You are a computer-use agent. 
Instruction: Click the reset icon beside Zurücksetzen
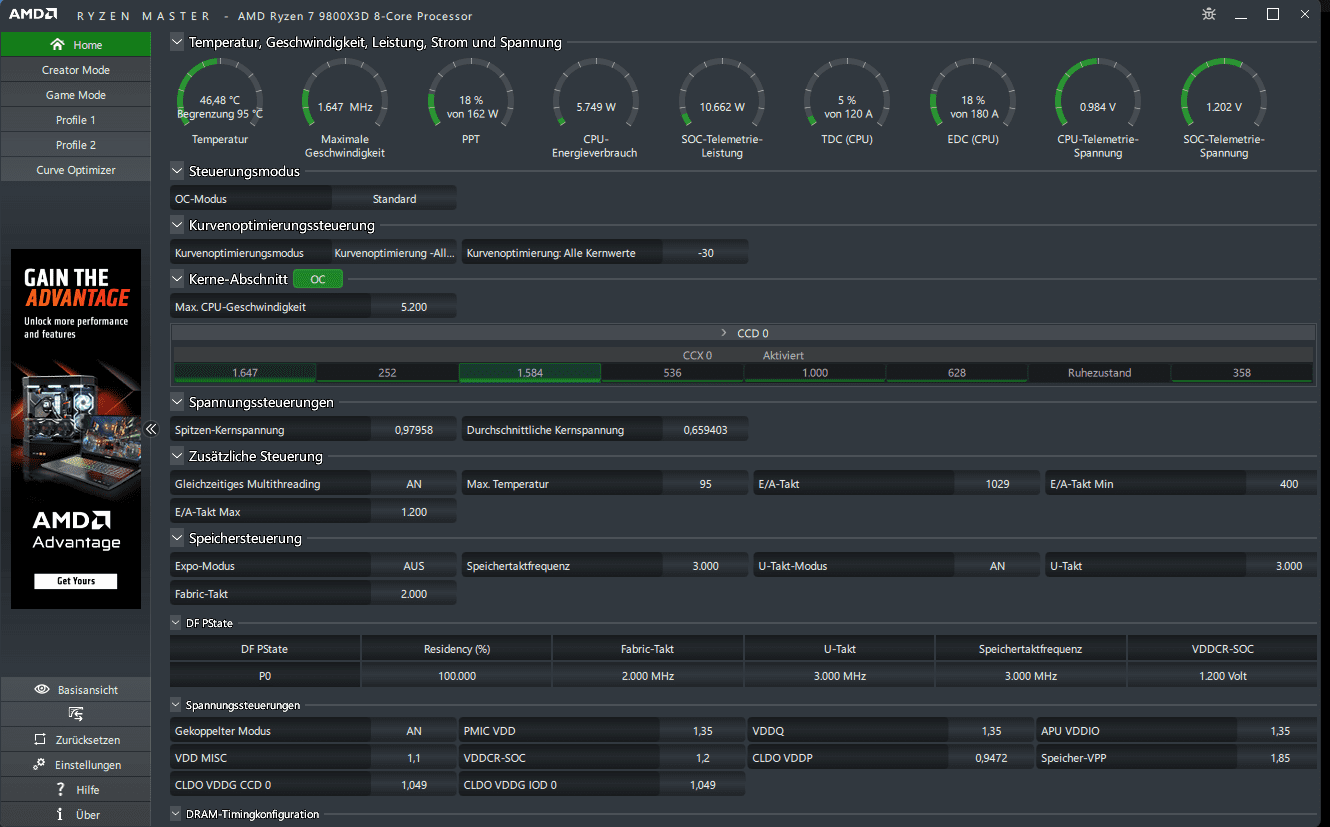point(40,740)
